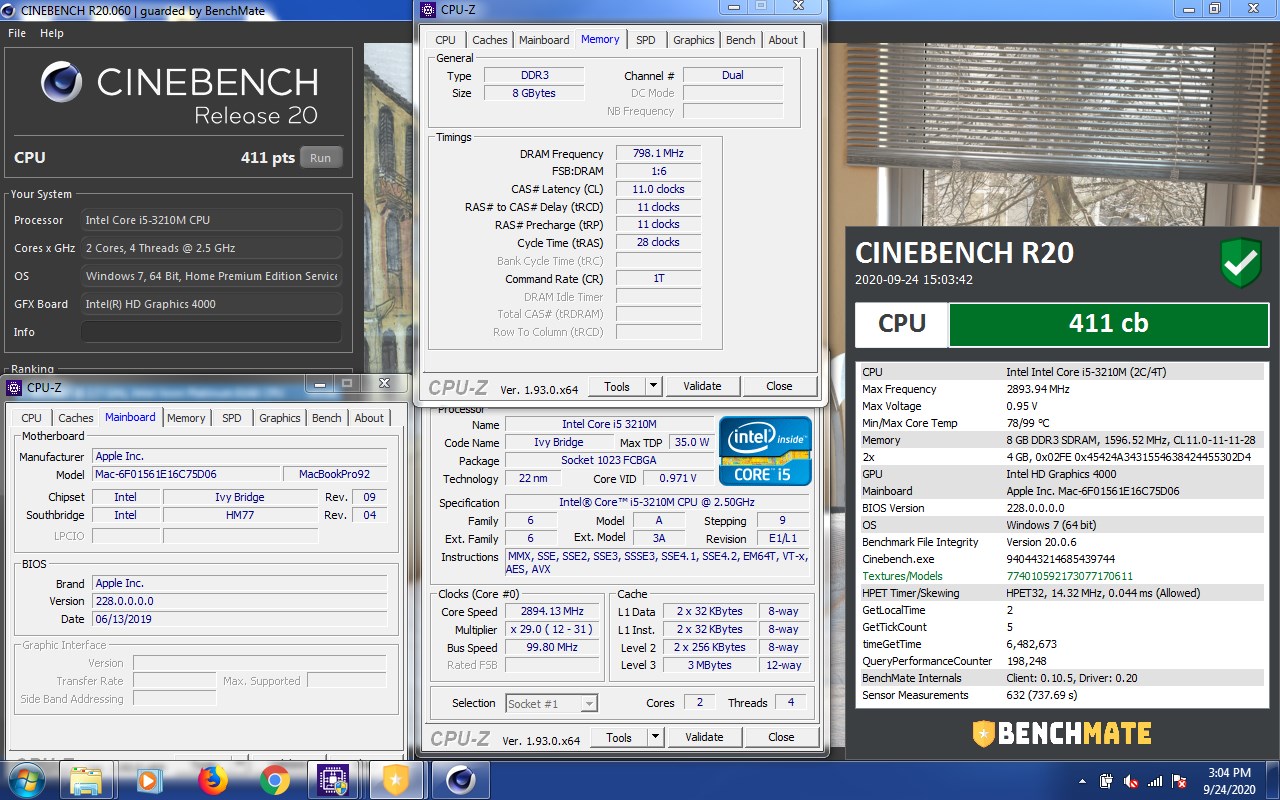Image resolution: width=1280 pixels, height=800 pixels.
Task: Click the Intel Core i5-3210M CPU processor field
Action: (x=211, y=220)
